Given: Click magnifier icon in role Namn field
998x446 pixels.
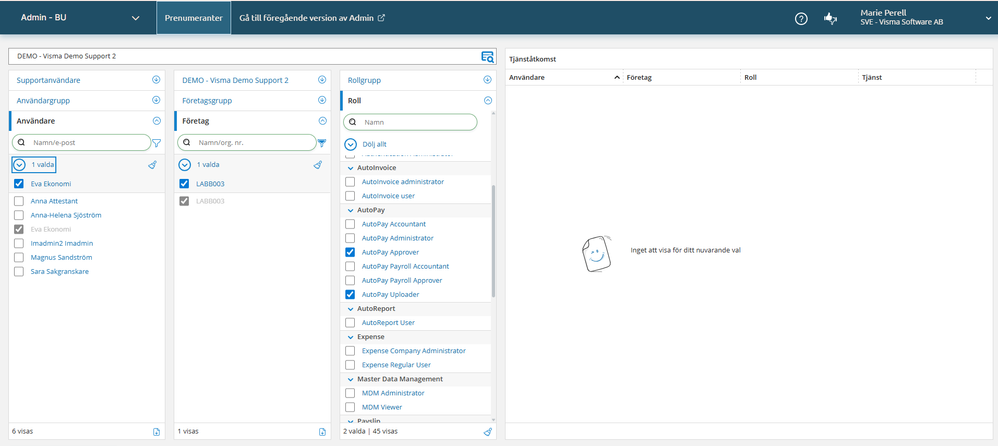Looking at the screenshot, I should [353, 122].
